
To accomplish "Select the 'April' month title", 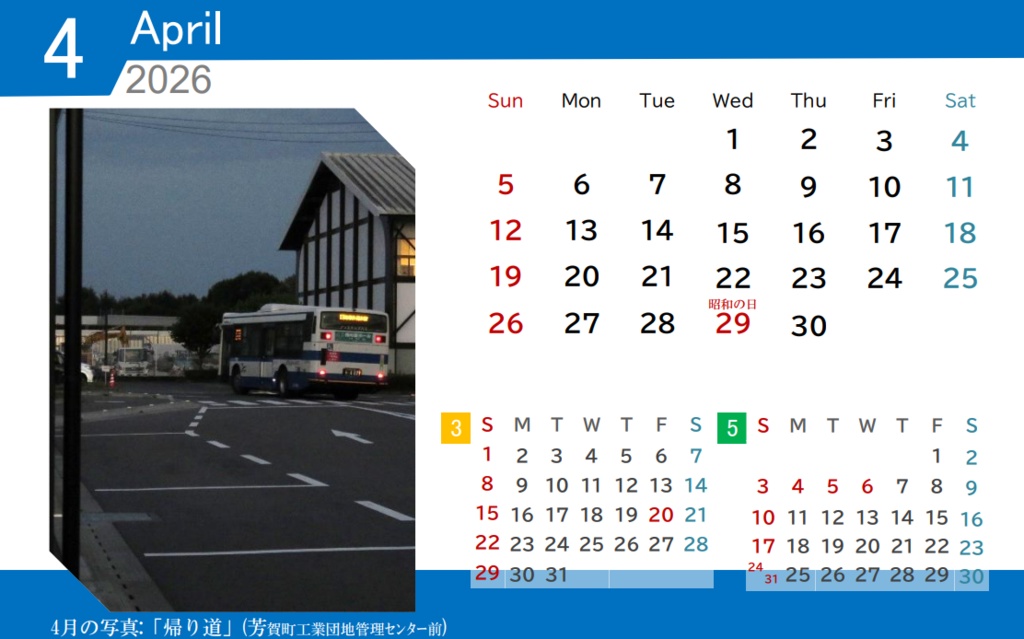I will click(x=176, y=29).
